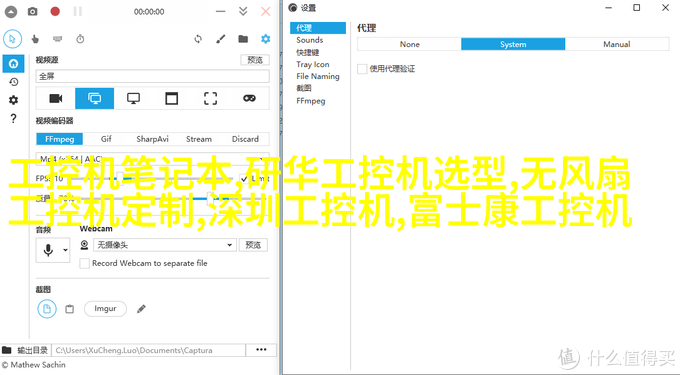Open the paint brush overlay icon

click(x=221, y=39)
